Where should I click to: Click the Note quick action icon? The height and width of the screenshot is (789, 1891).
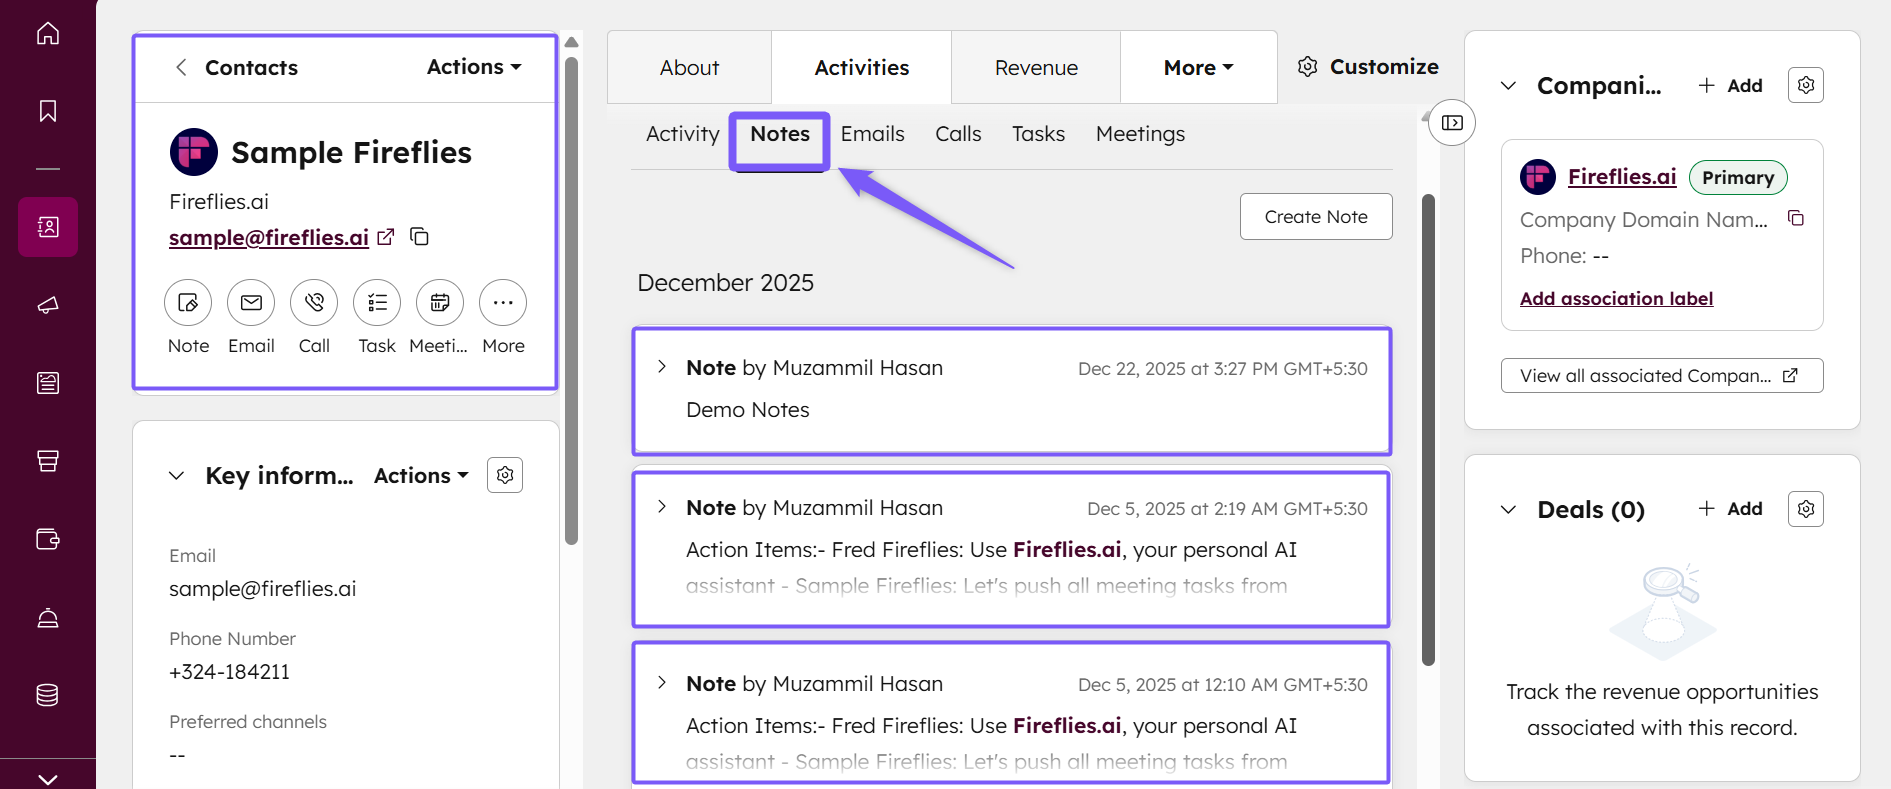click(x=188, y=303)
